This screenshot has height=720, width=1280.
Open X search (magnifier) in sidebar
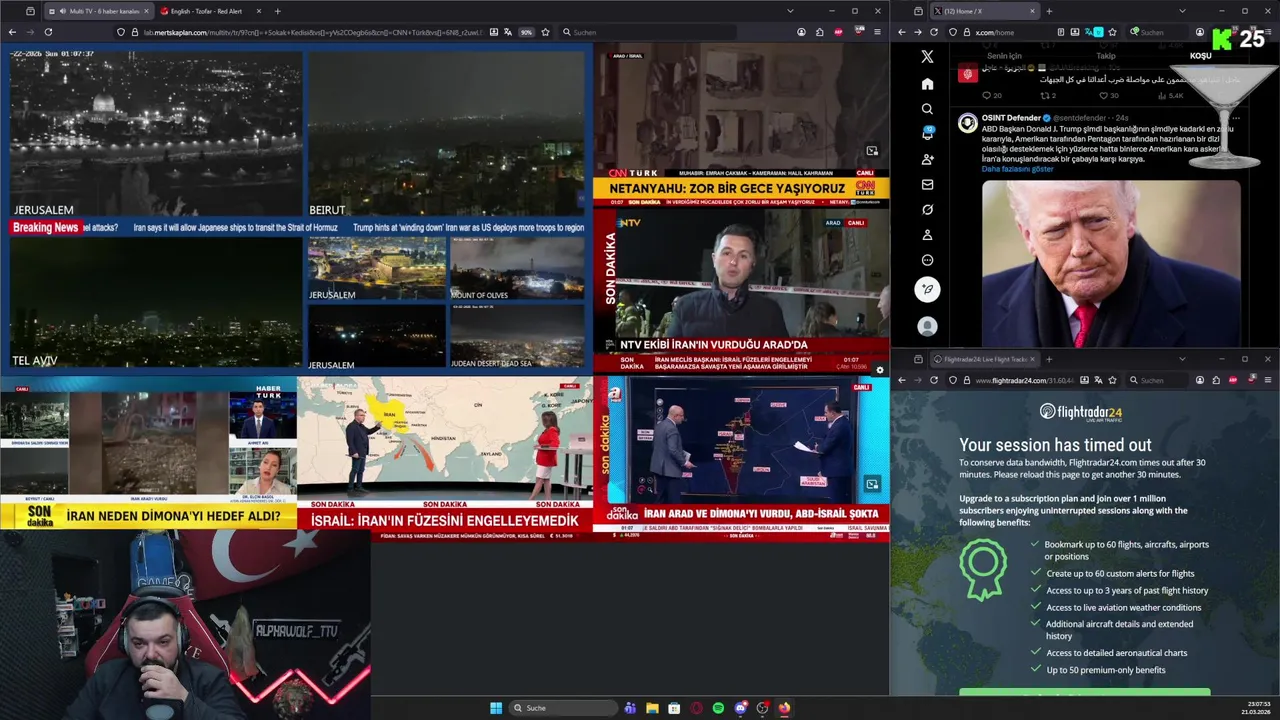pyautogui.click(x=927, y=109)
